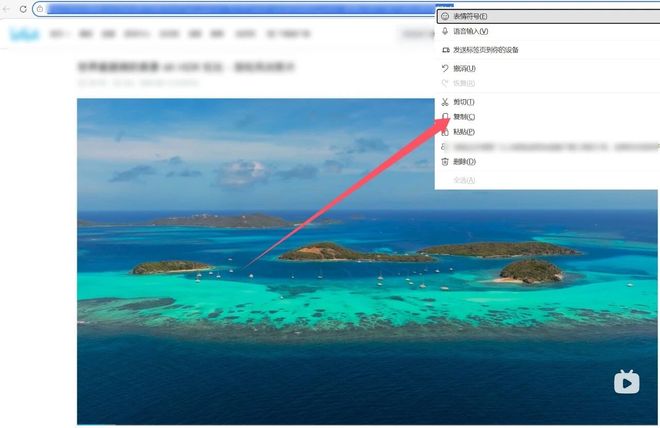Focus the site search box in header
This screenshot has height=428, width=660.
pyautogui.click(x=415, y=35)
